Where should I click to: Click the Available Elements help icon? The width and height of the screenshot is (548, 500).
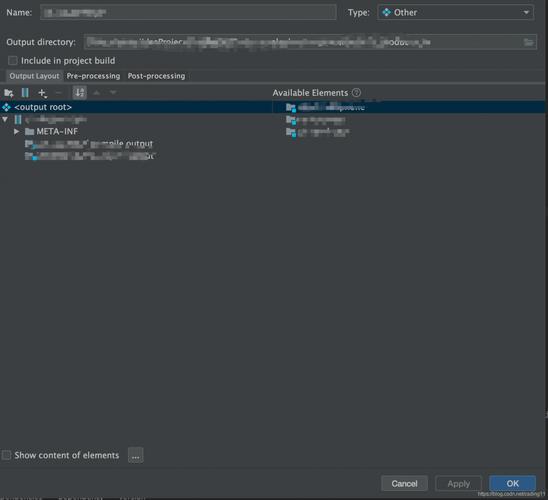point(356,93)
